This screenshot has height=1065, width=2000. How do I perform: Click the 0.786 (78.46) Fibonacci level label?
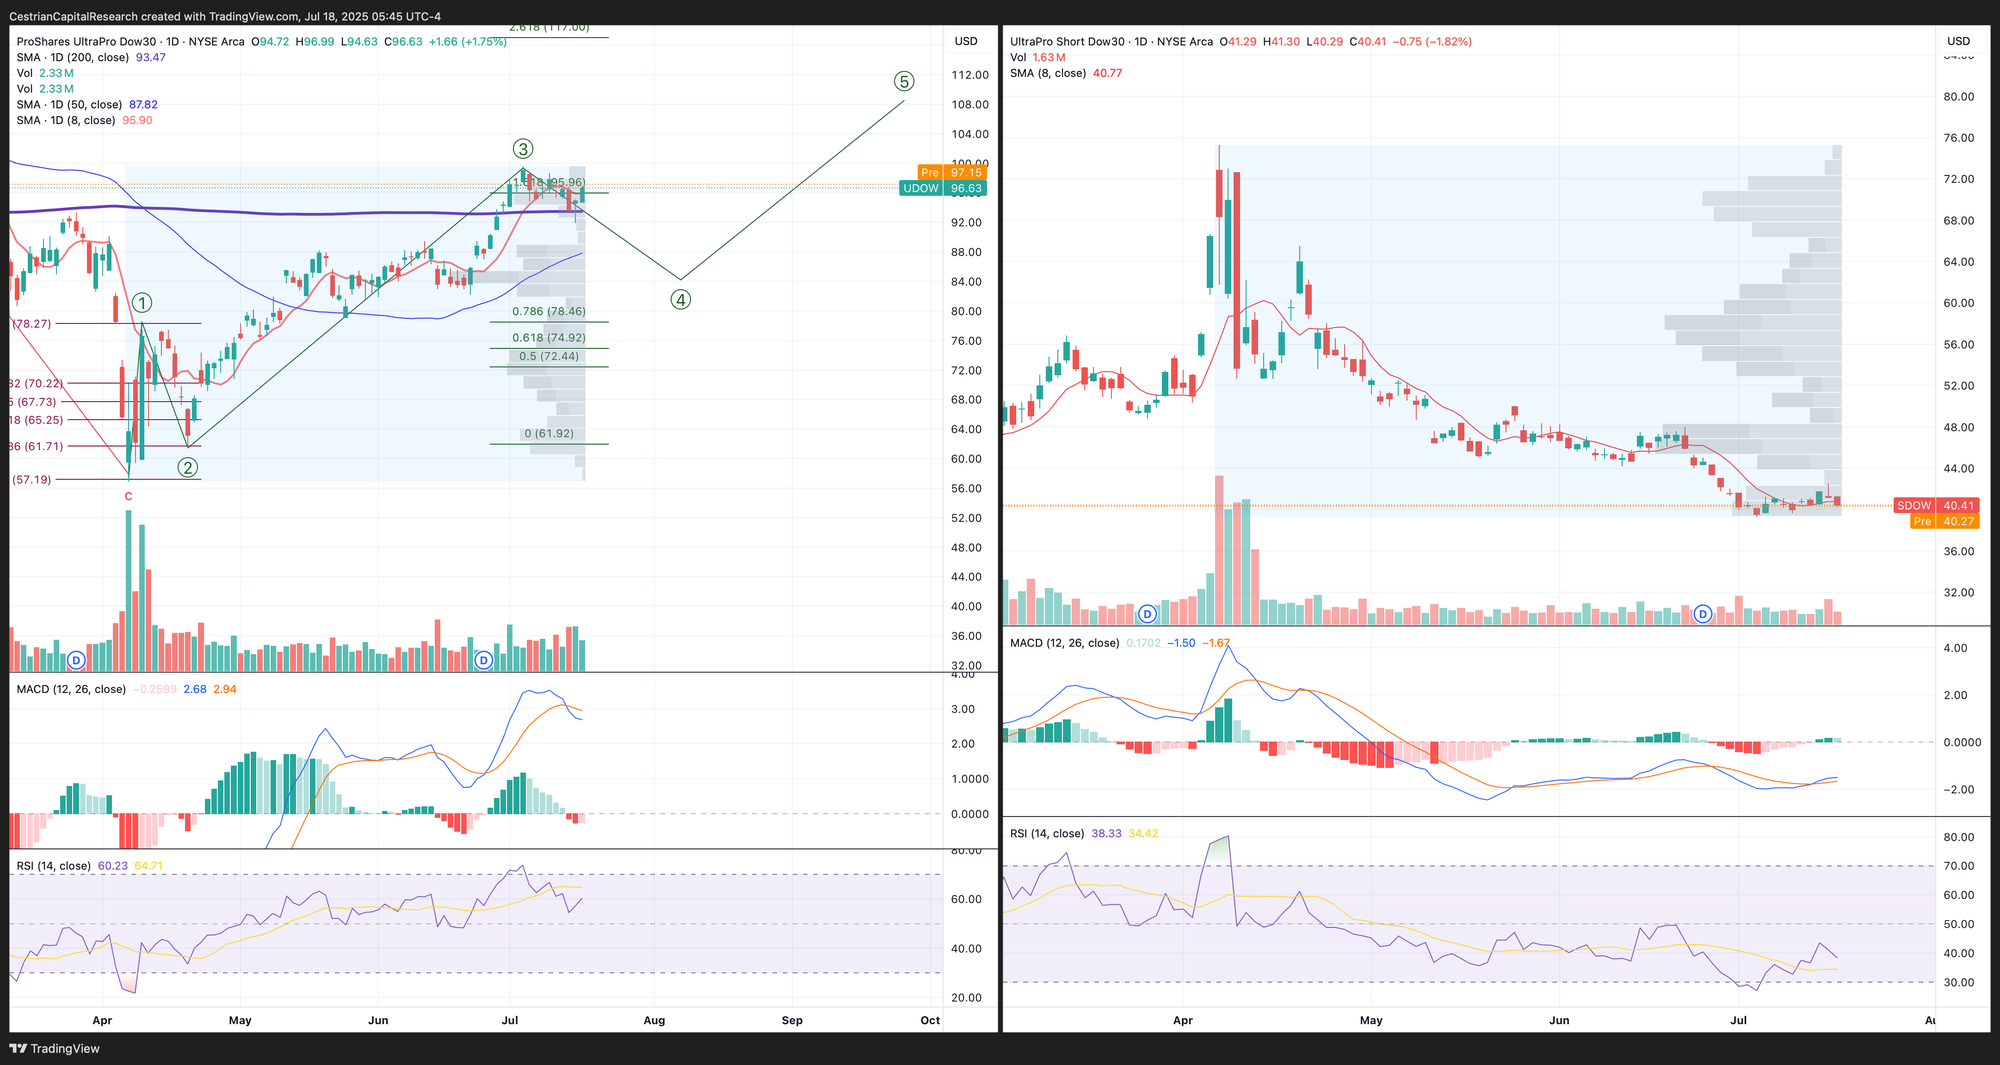point(549,312)
